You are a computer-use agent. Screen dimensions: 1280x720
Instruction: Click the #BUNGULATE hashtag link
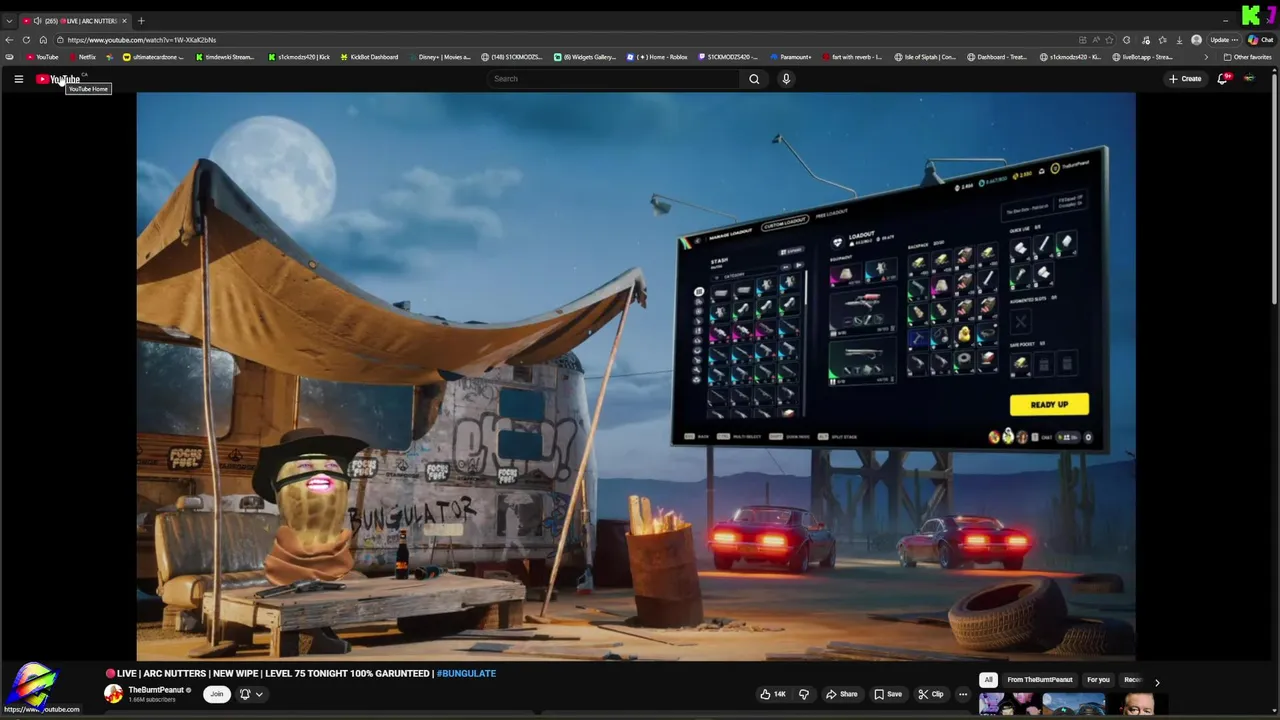point(466,674)
